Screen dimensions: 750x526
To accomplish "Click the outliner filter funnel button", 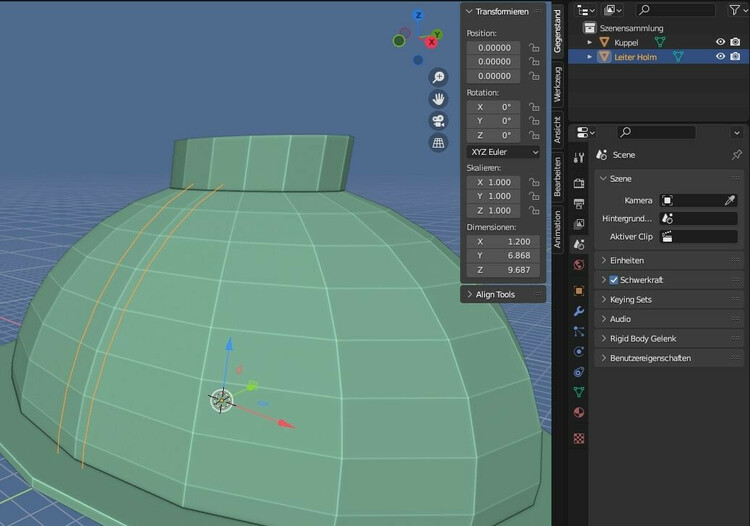I will 733,9.
